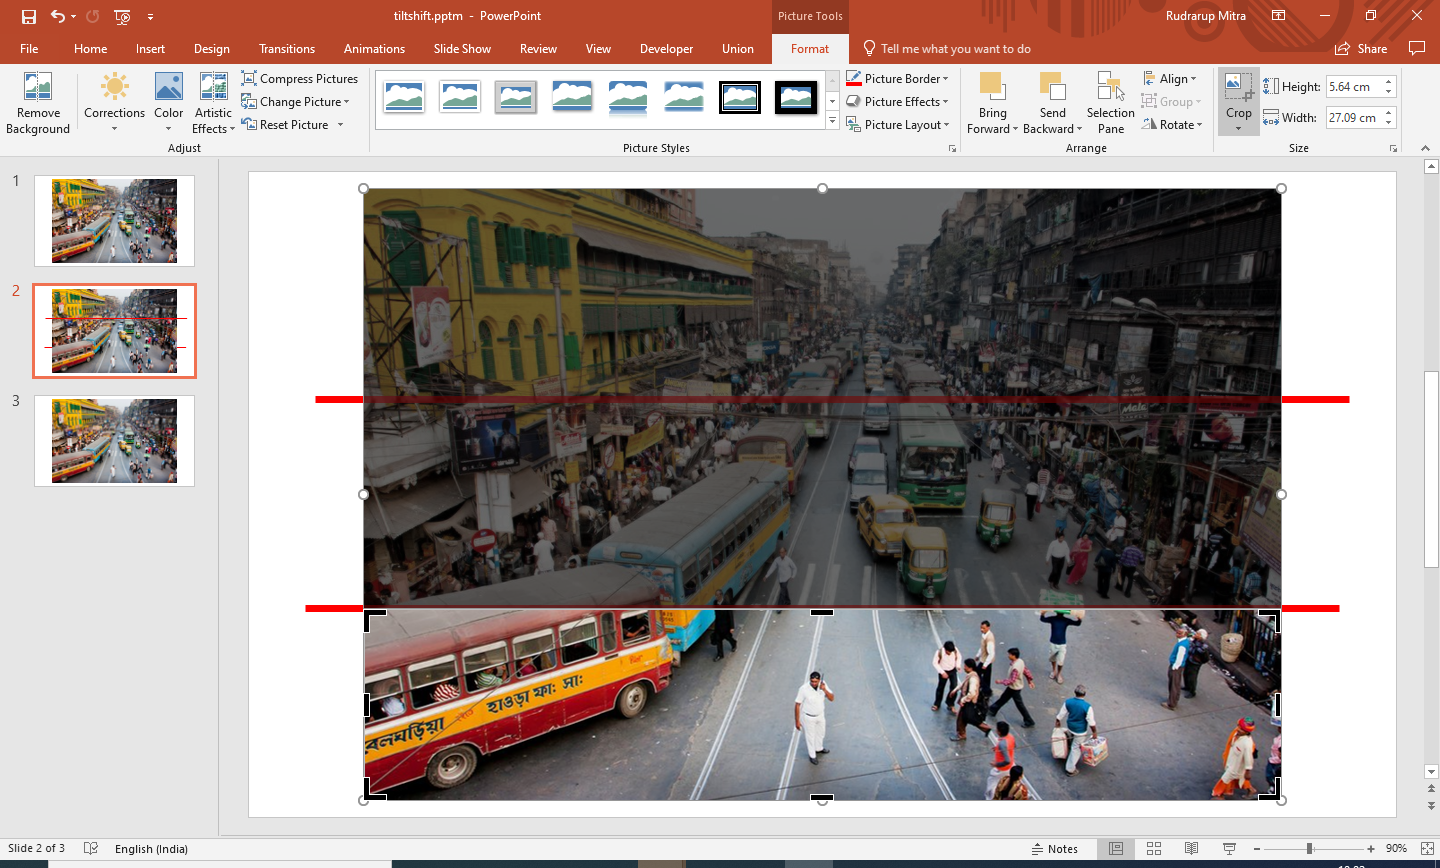Open Change Picture dropdown
1440x868 pixels.
coord(296,101)
